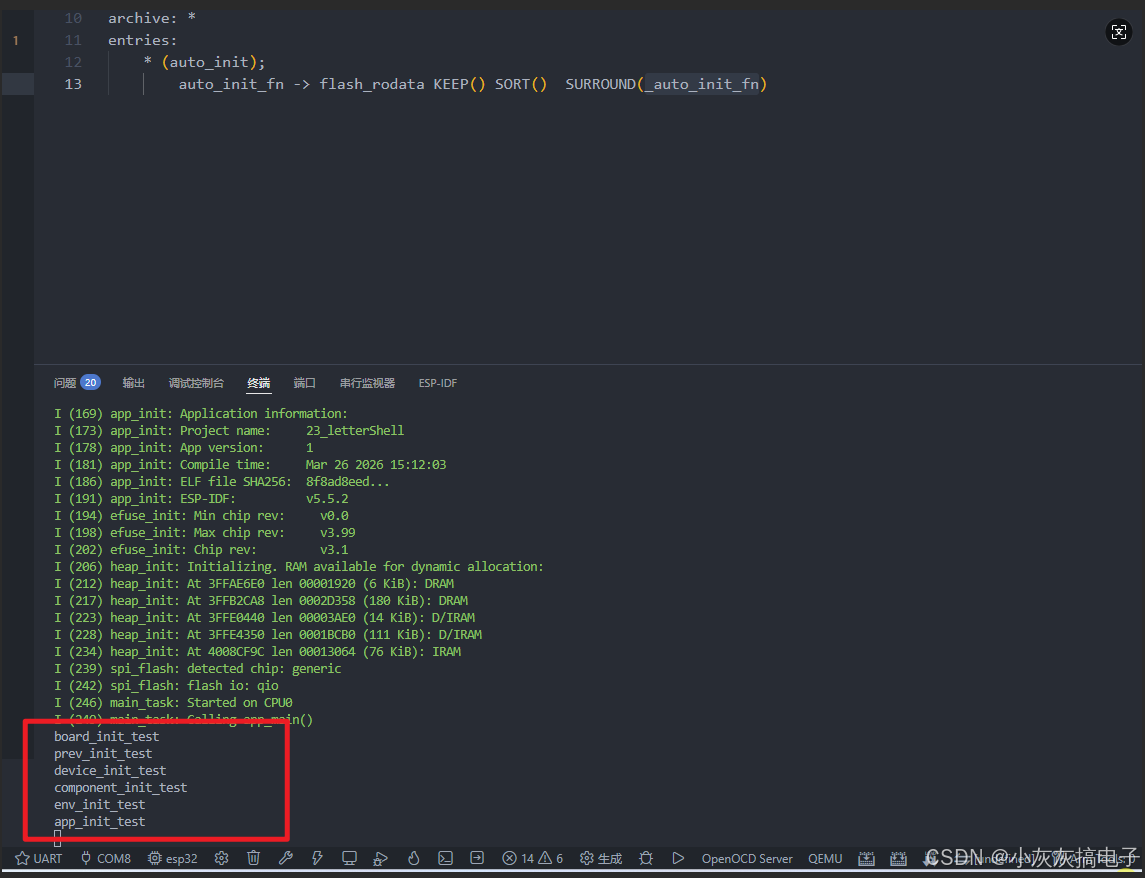The width and height of the screenshot is (1145, 878).
Task: Choose the COM8 serial port selector
Action: (x=105, y=858)
